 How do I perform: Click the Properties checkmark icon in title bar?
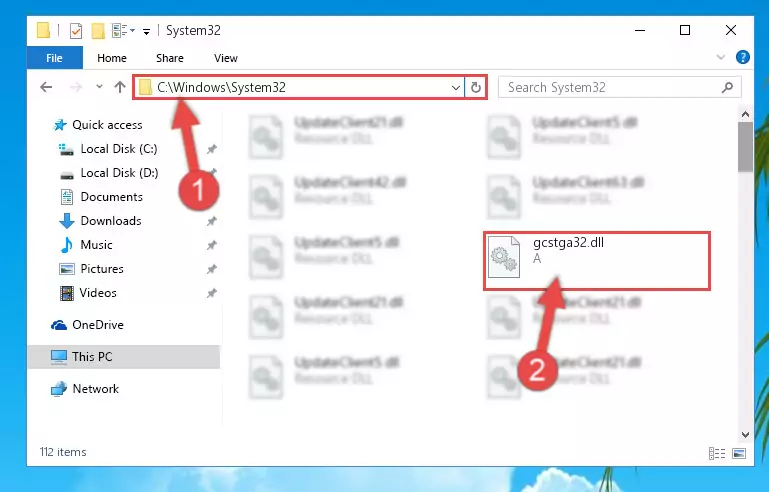click(x=76, y=31)
